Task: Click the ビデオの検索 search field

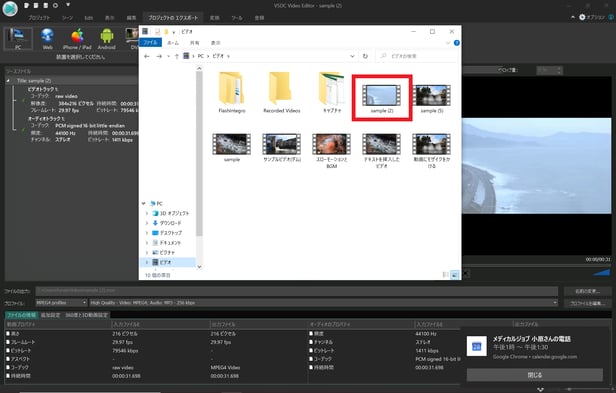Action: point(417,56)
